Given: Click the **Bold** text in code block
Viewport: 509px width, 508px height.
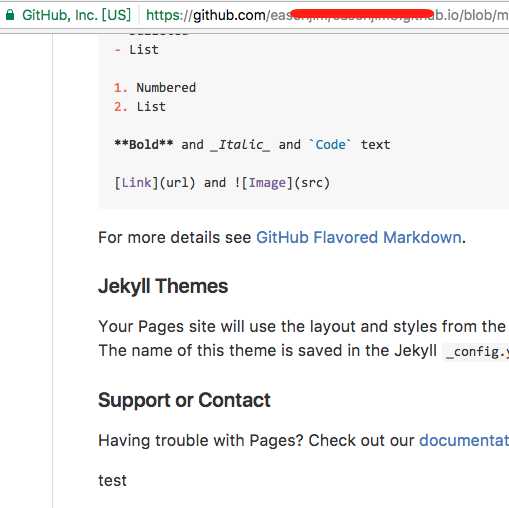Looking at the screenshot, I should click(144, 145).
